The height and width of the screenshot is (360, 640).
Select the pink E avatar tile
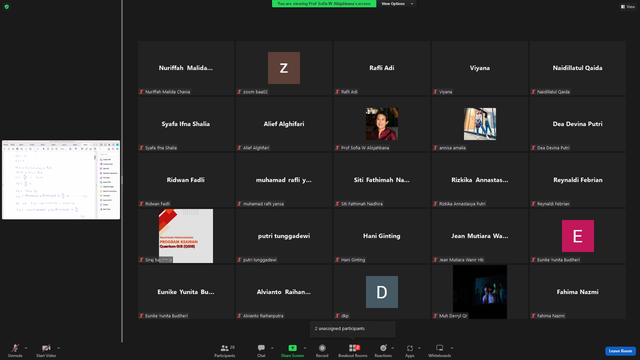(x=578, y=236)
